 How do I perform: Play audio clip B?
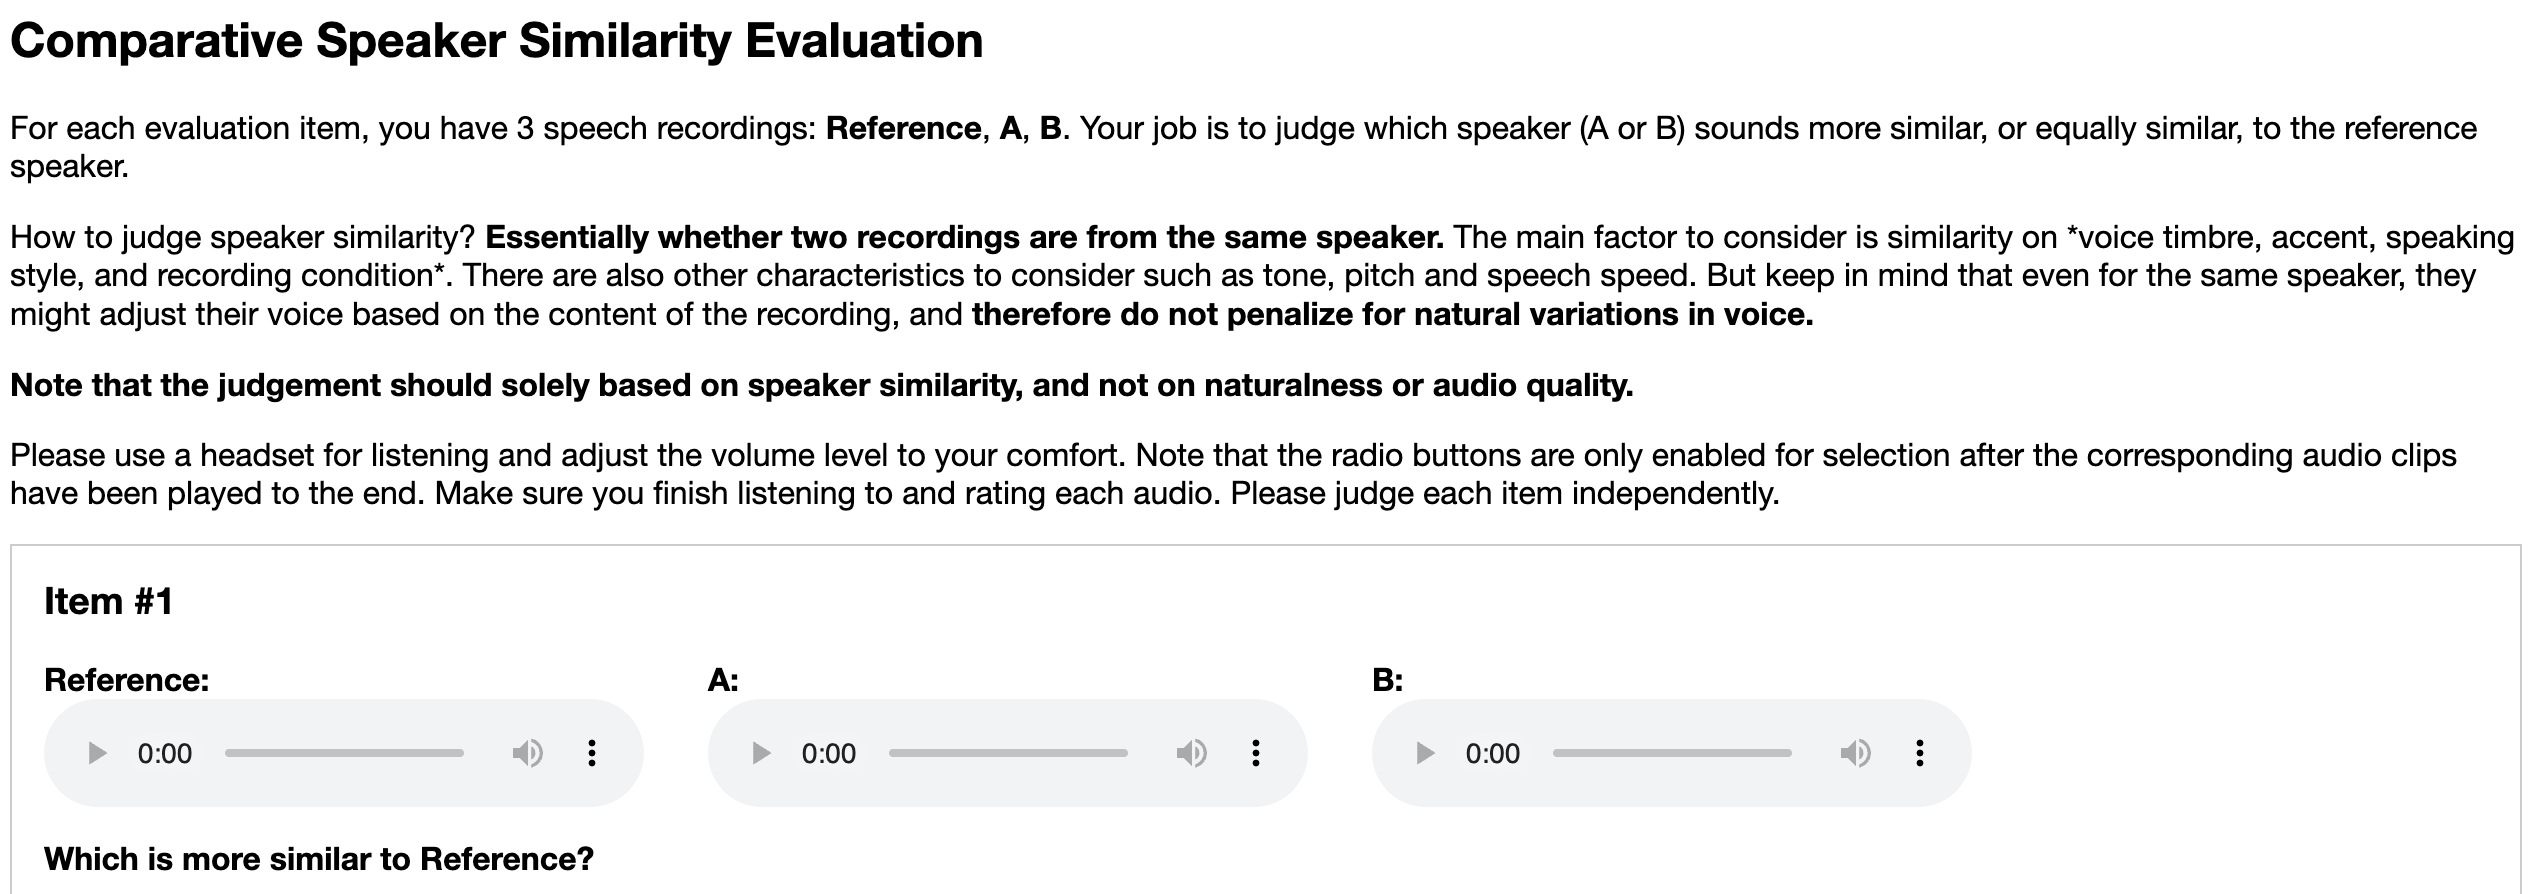pyautogui.click(x=1425, y=753)
